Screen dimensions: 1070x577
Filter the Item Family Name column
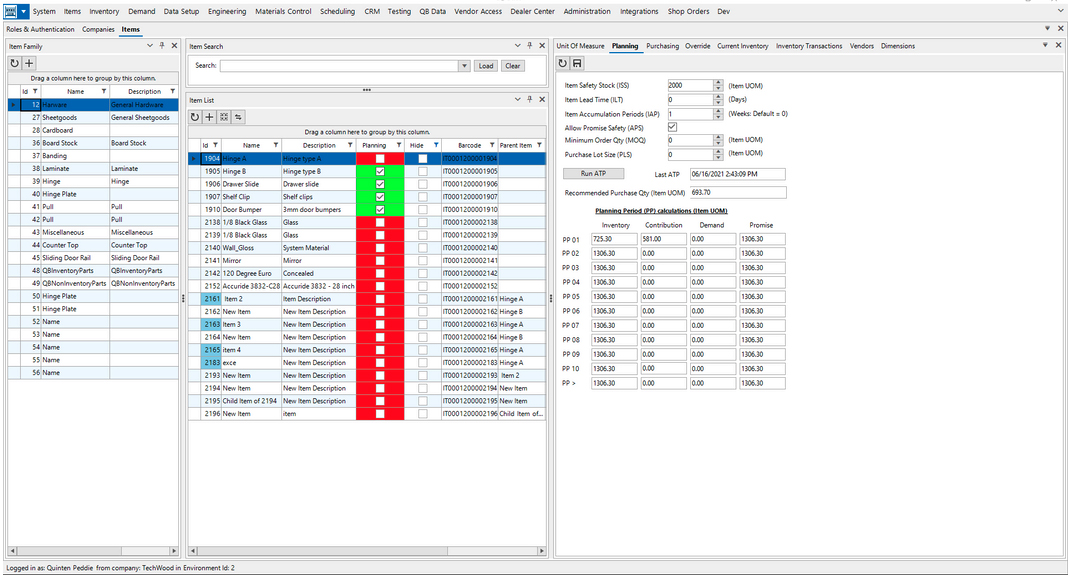click(104, 91)
